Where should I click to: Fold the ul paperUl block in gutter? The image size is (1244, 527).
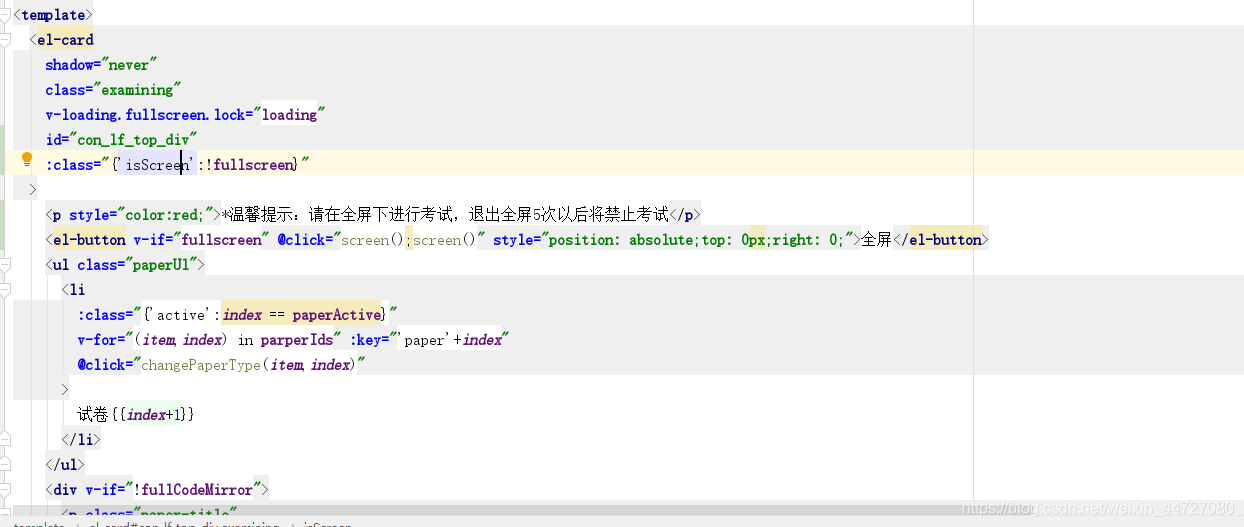pos(6,265)
